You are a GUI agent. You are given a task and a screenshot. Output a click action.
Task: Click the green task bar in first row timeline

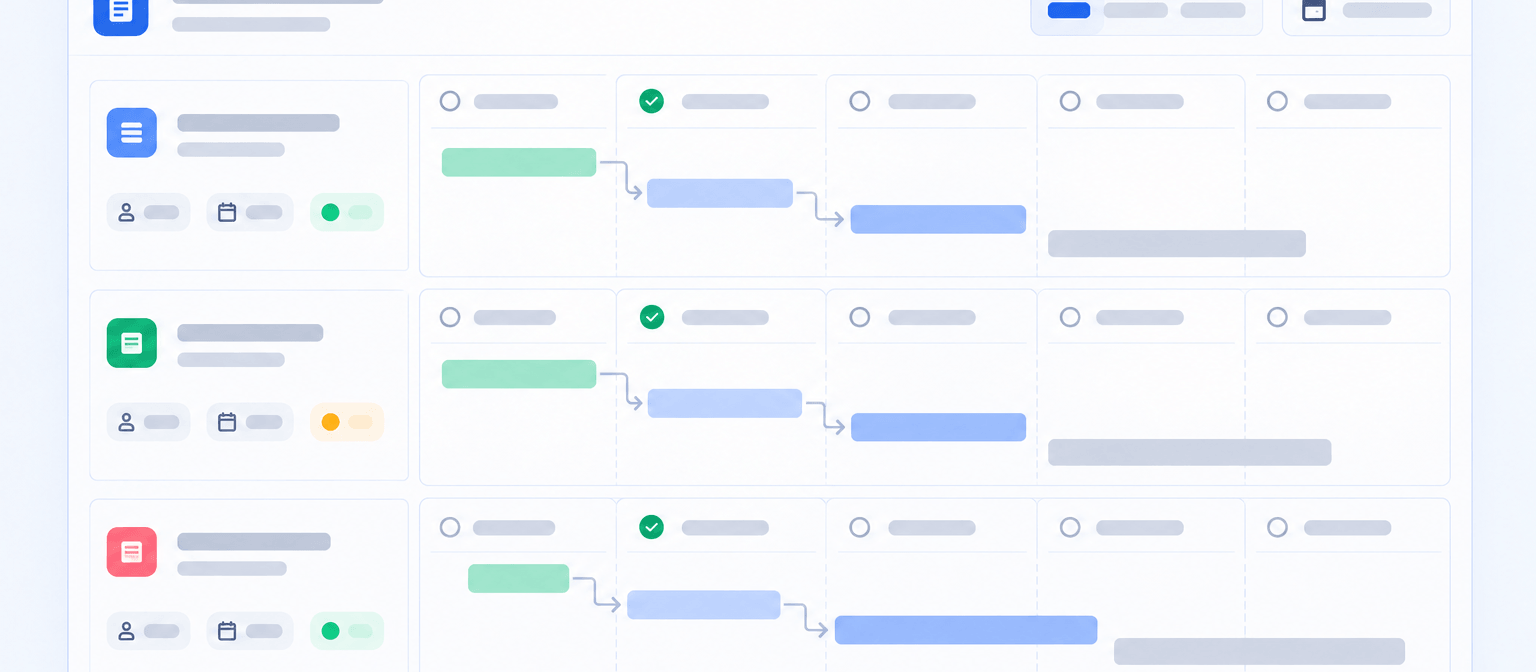(x=519, y=162)
